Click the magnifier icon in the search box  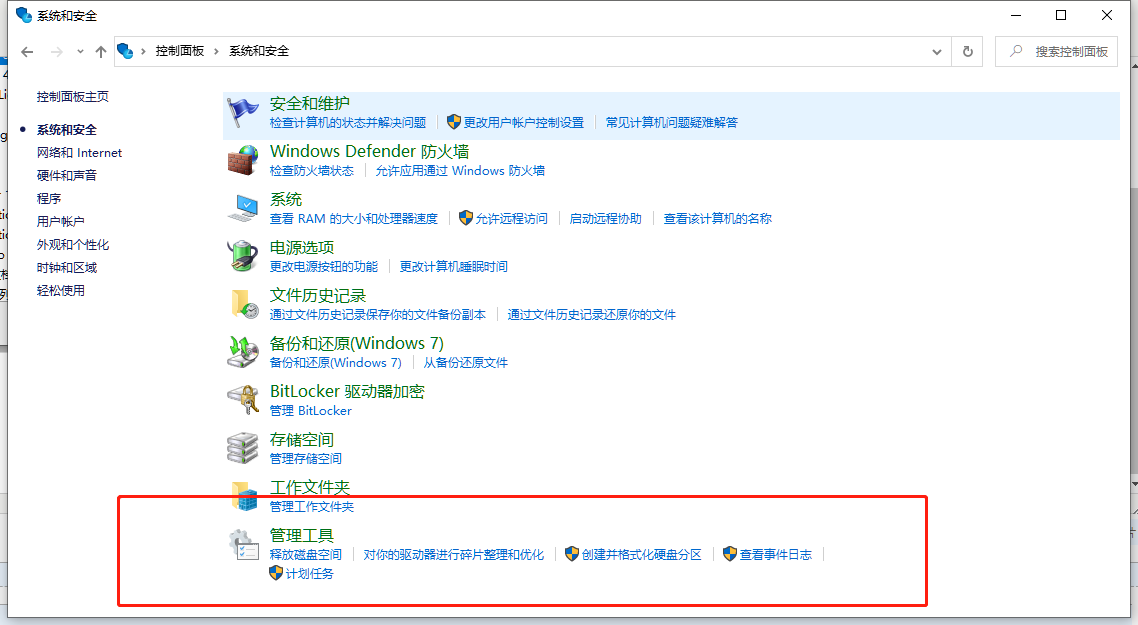1016,51
